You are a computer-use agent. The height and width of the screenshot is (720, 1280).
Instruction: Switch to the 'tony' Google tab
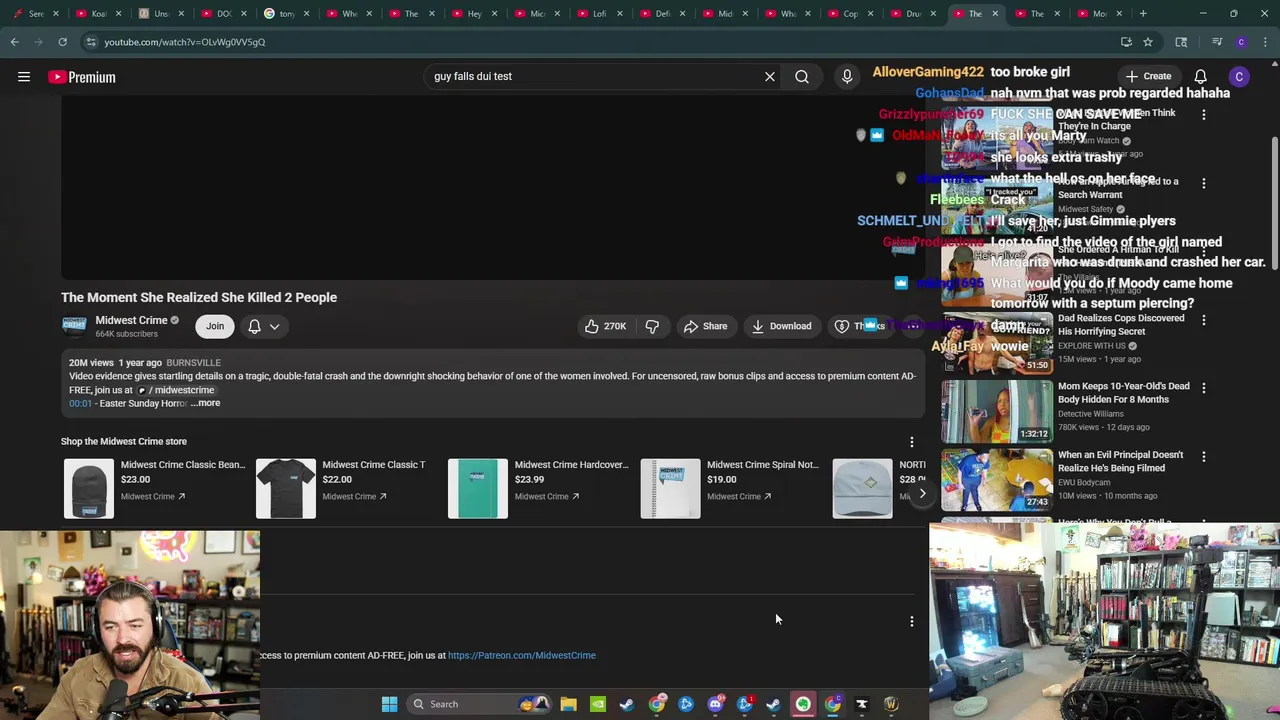point(286,14)
